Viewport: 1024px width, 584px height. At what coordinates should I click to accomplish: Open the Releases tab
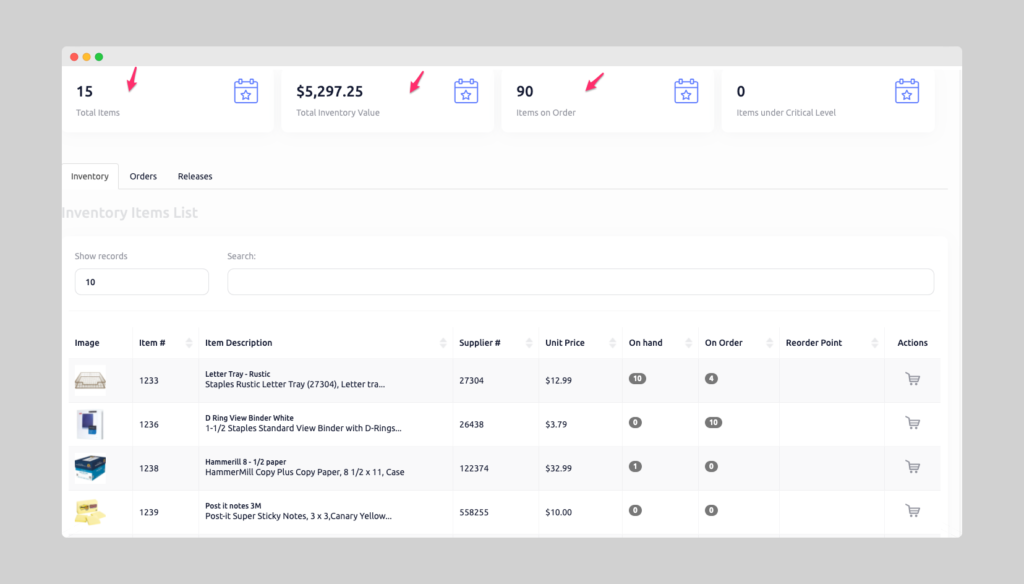(195, 177)
